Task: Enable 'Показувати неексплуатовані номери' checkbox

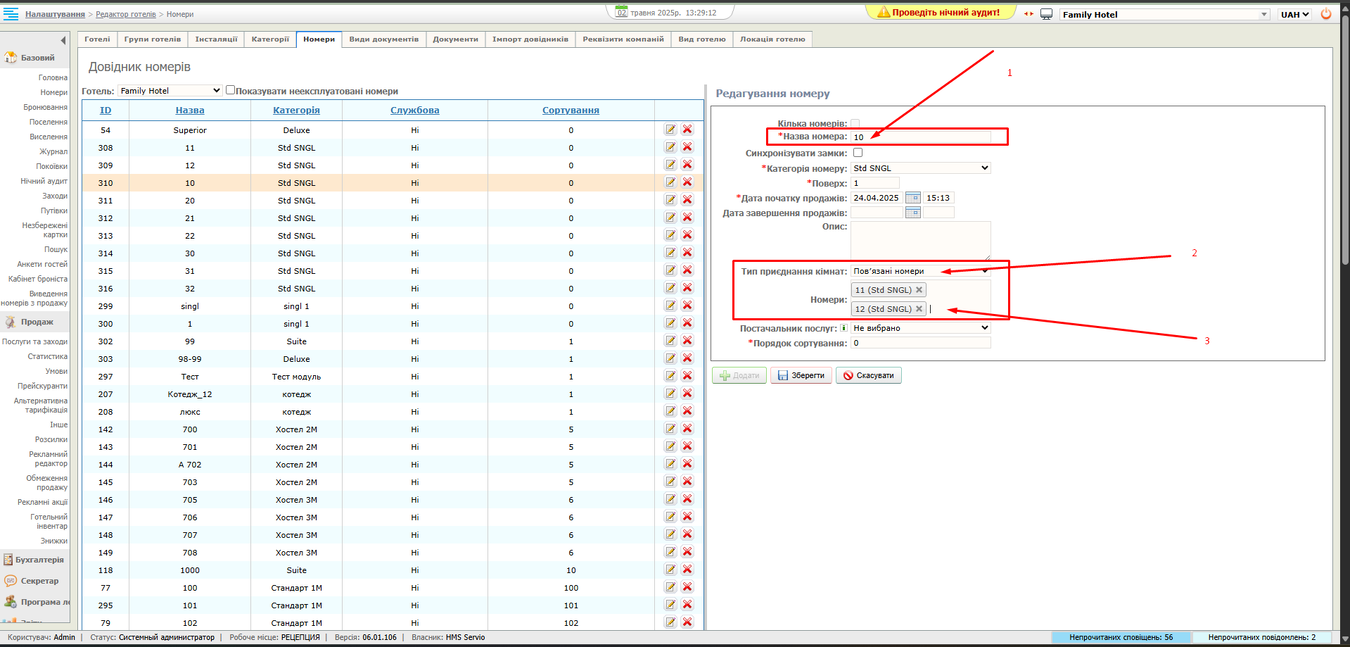Action: 231,90
